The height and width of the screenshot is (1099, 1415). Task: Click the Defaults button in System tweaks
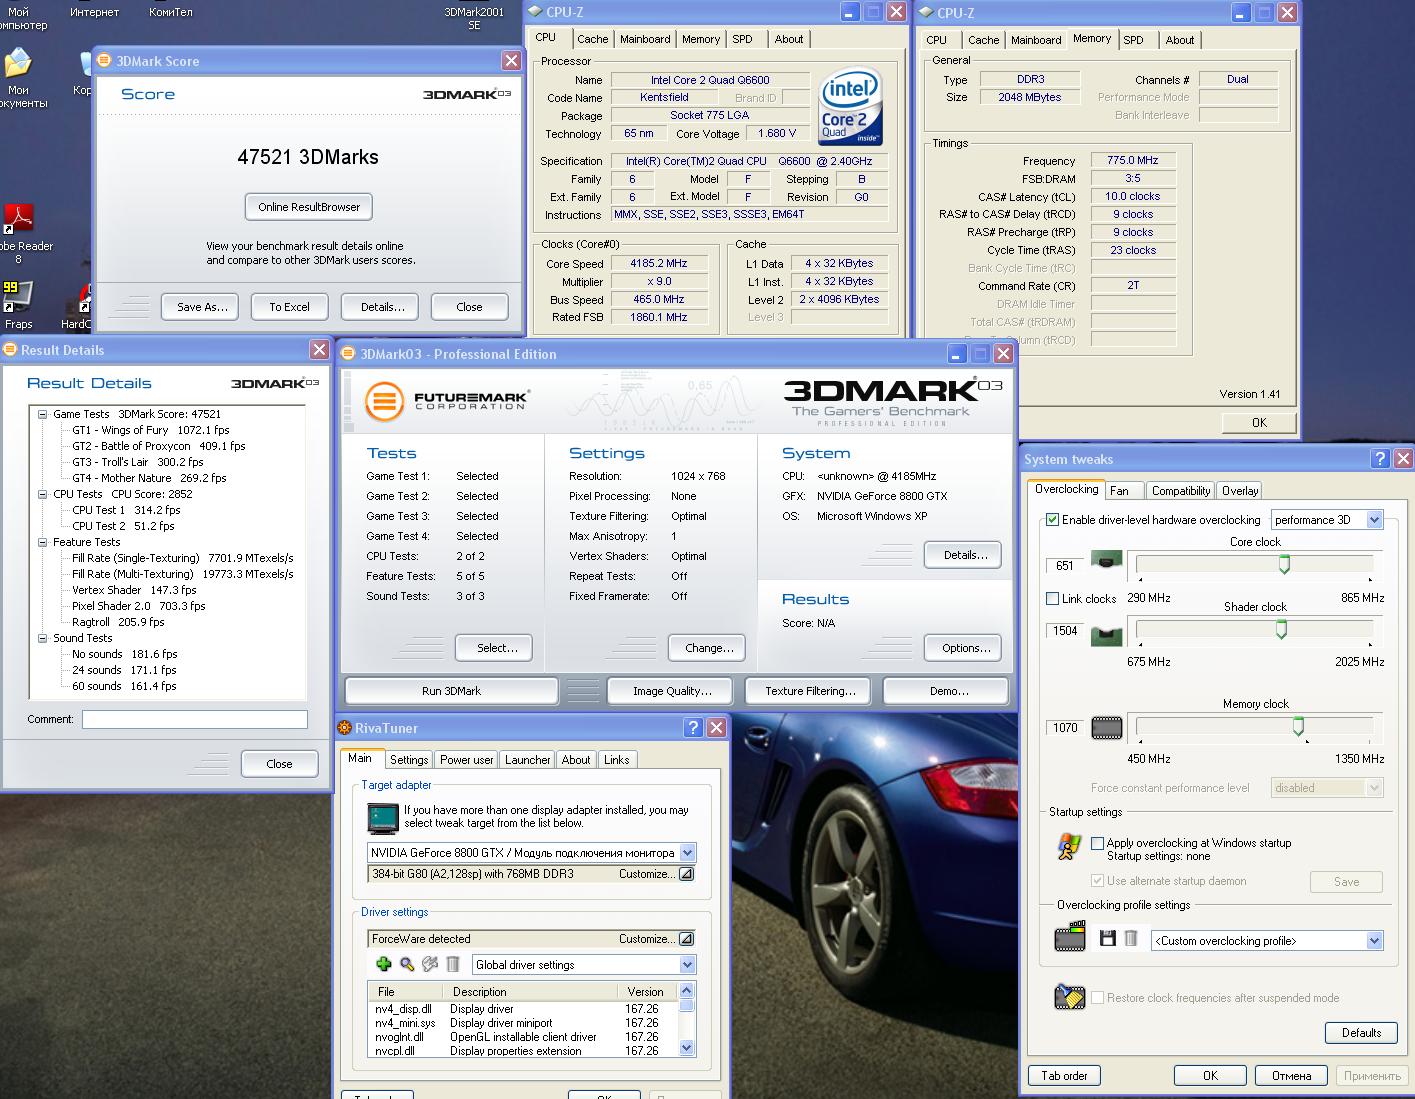coord(1361,1033)
